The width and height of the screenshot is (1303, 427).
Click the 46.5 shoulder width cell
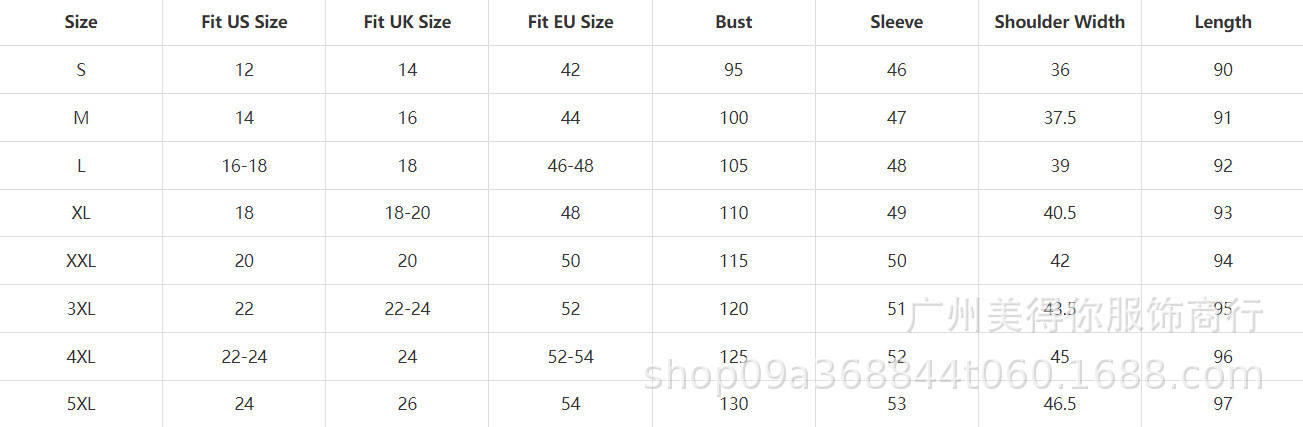coord(1059,404)
